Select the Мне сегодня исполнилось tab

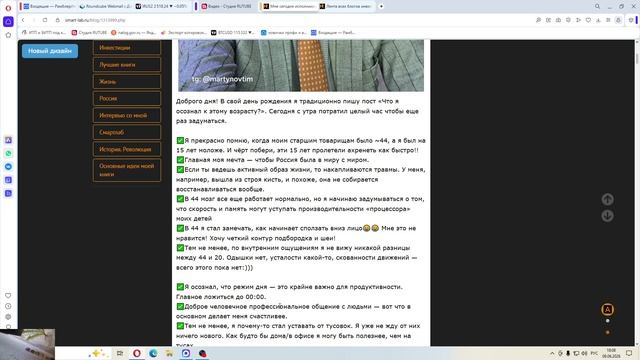point(289,7)
